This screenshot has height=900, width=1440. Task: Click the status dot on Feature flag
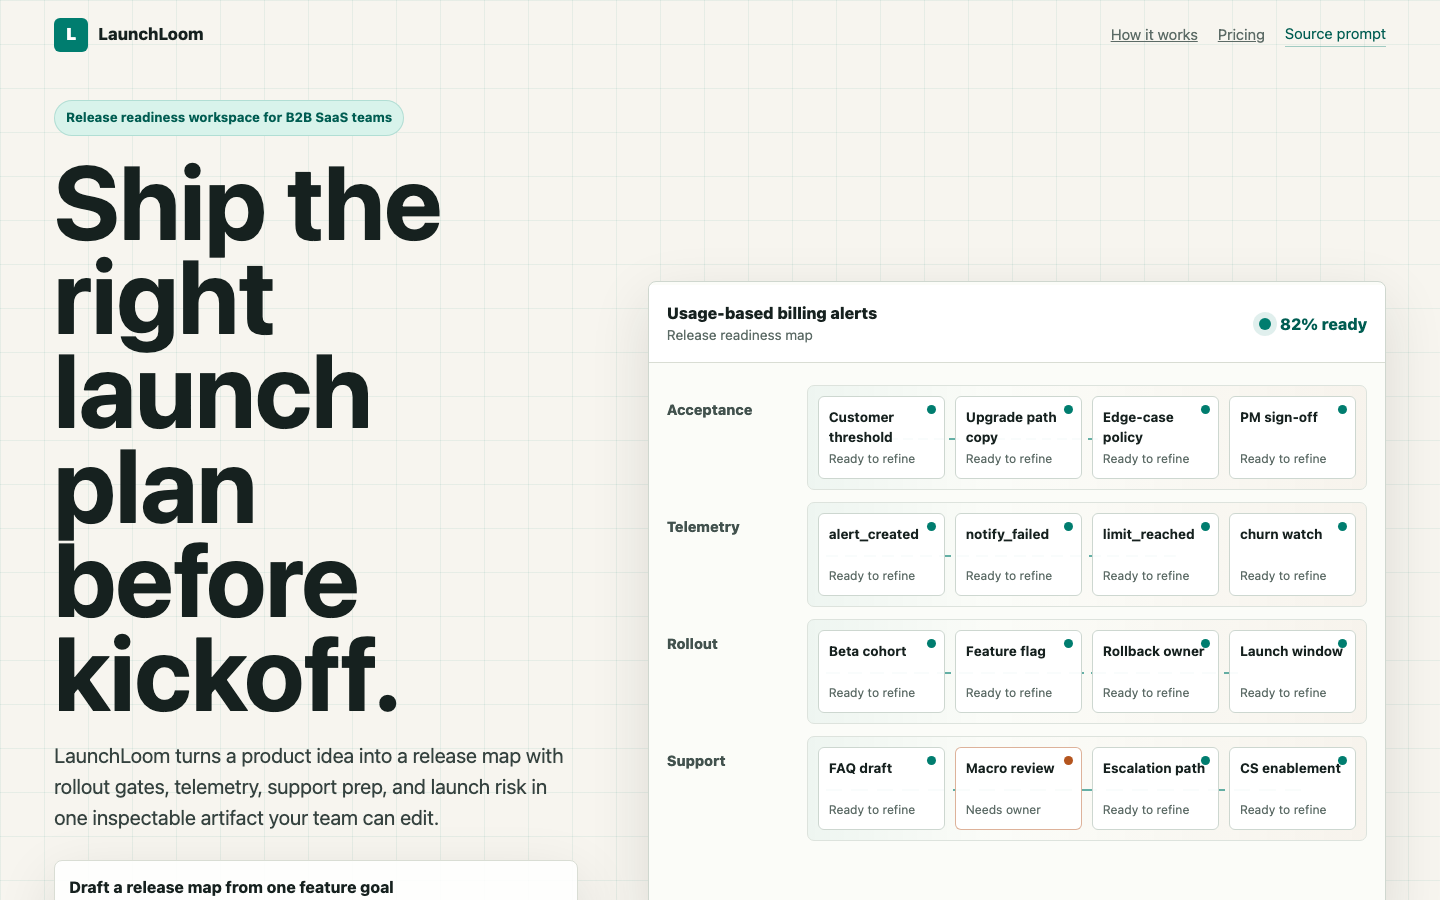[x=1068, y=644]
